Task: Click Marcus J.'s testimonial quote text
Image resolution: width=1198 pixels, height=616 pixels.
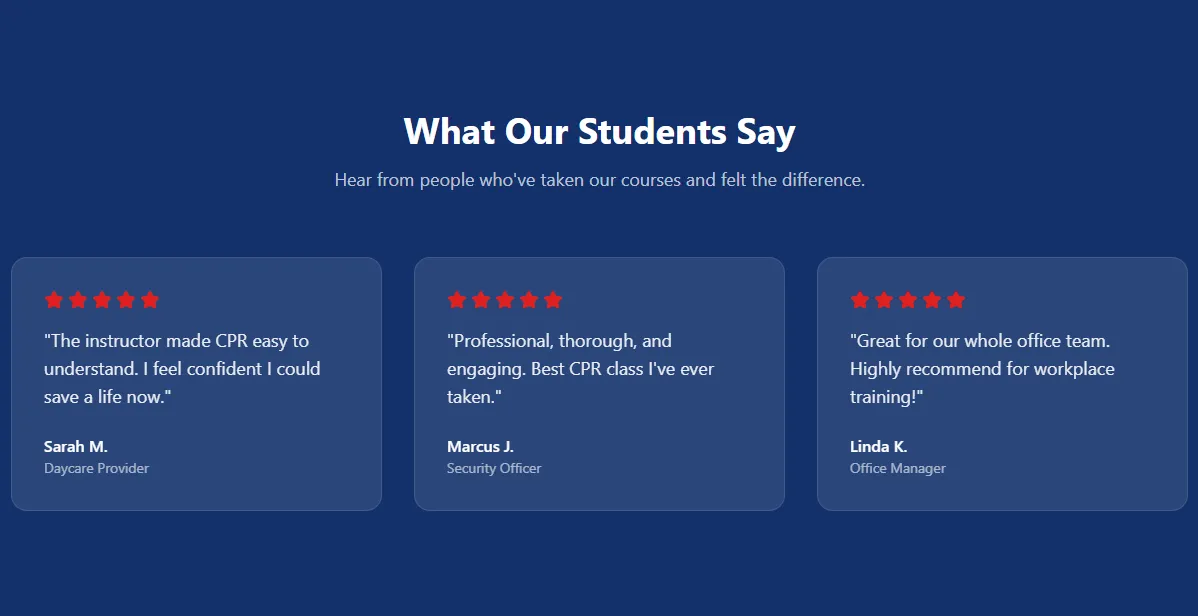Action: pyautogui.click(x=581, y=368)
